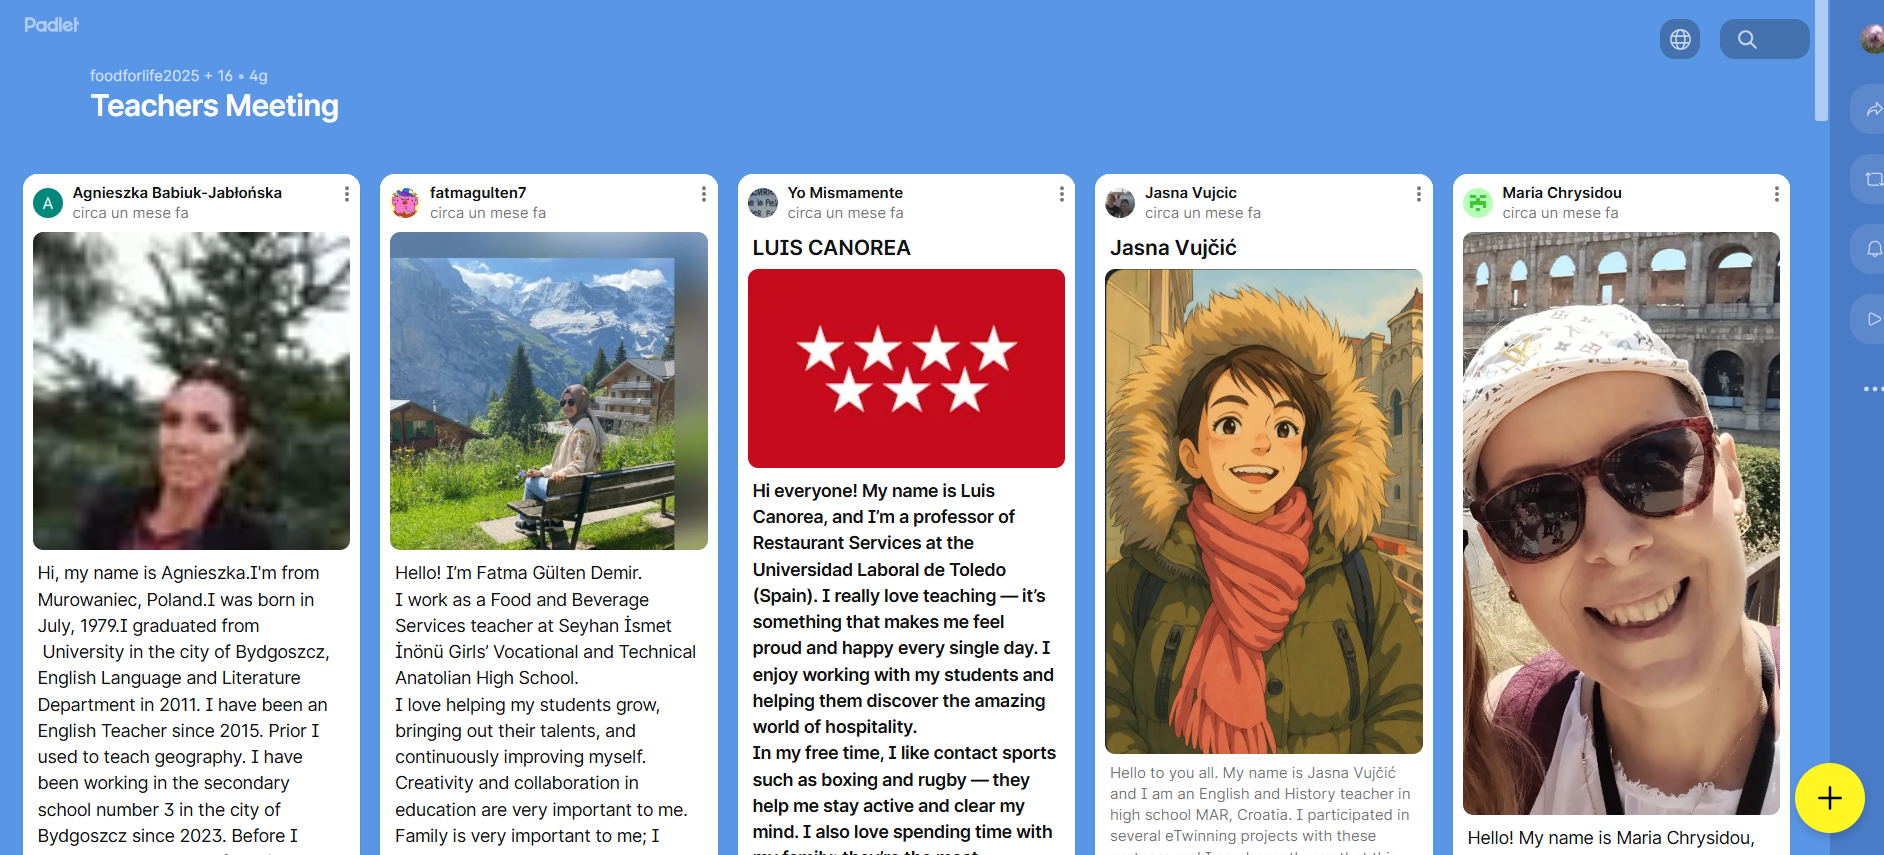Open the search box with magnifier

[x=1764, y=39]
